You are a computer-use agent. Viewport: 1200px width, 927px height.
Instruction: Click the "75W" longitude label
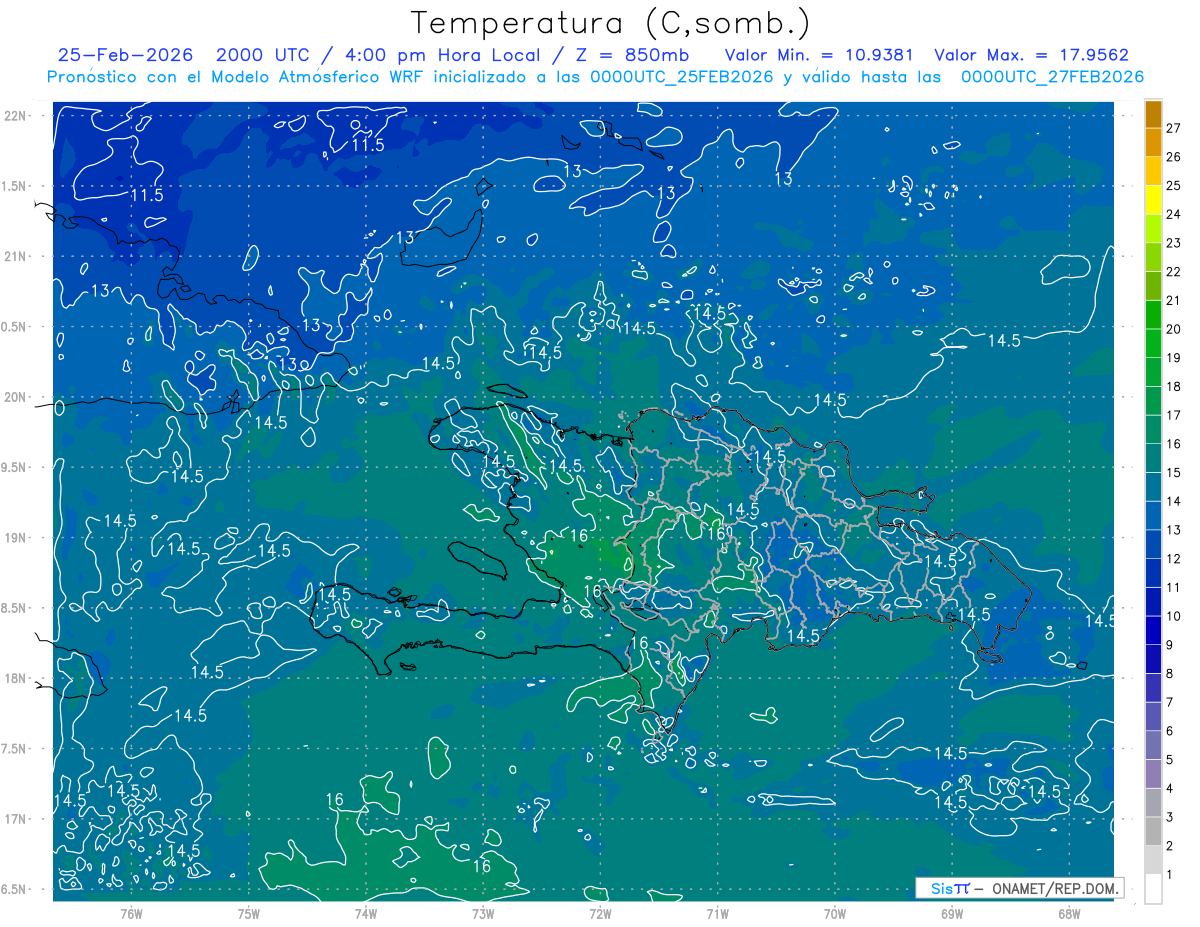[x=249, y=914]
